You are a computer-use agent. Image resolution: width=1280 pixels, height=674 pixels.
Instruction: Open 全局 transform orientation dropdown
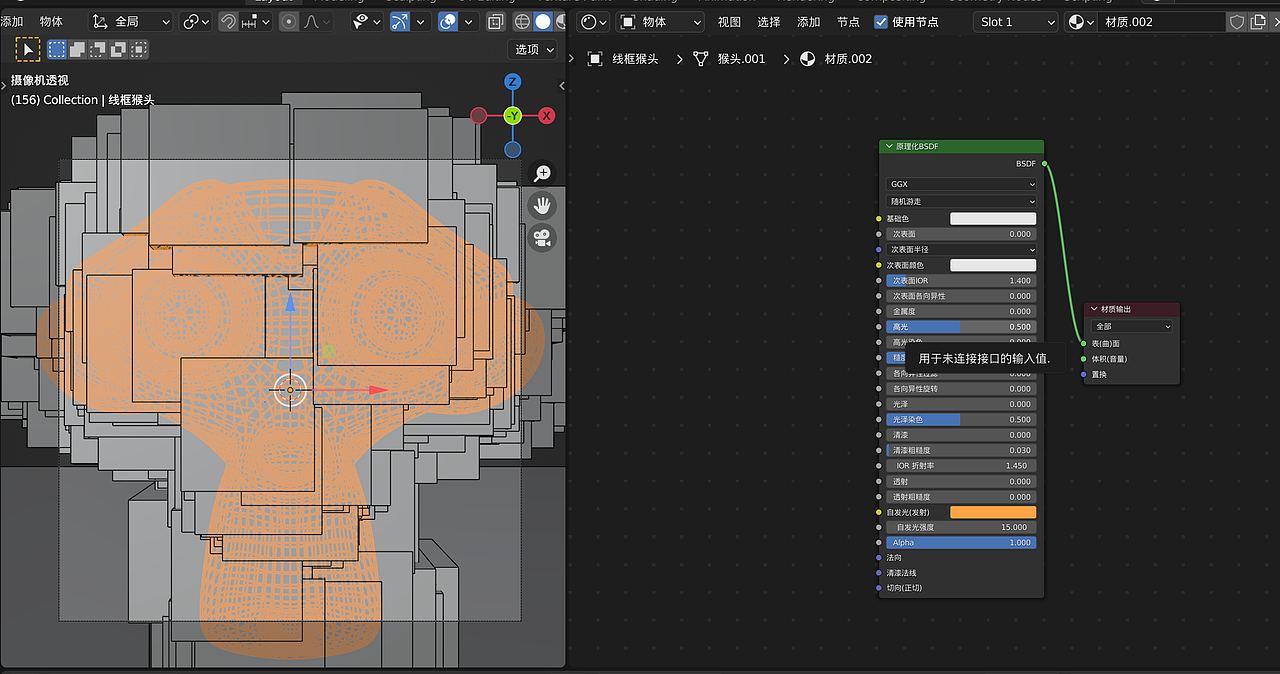[x=131, y=21]
